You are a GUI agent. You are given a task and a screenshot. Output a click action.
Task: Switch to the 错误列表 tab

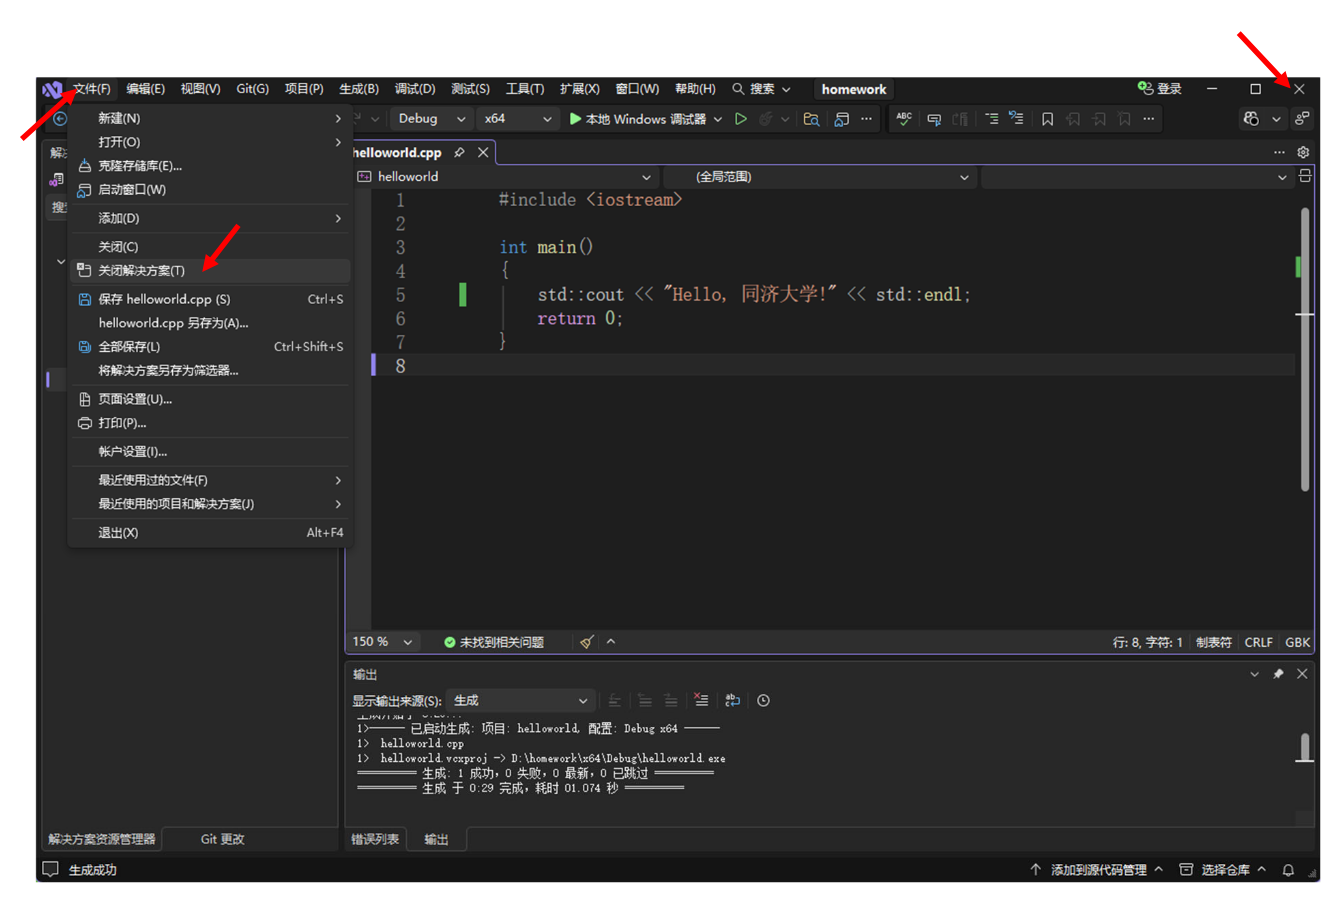coord(375,840)
